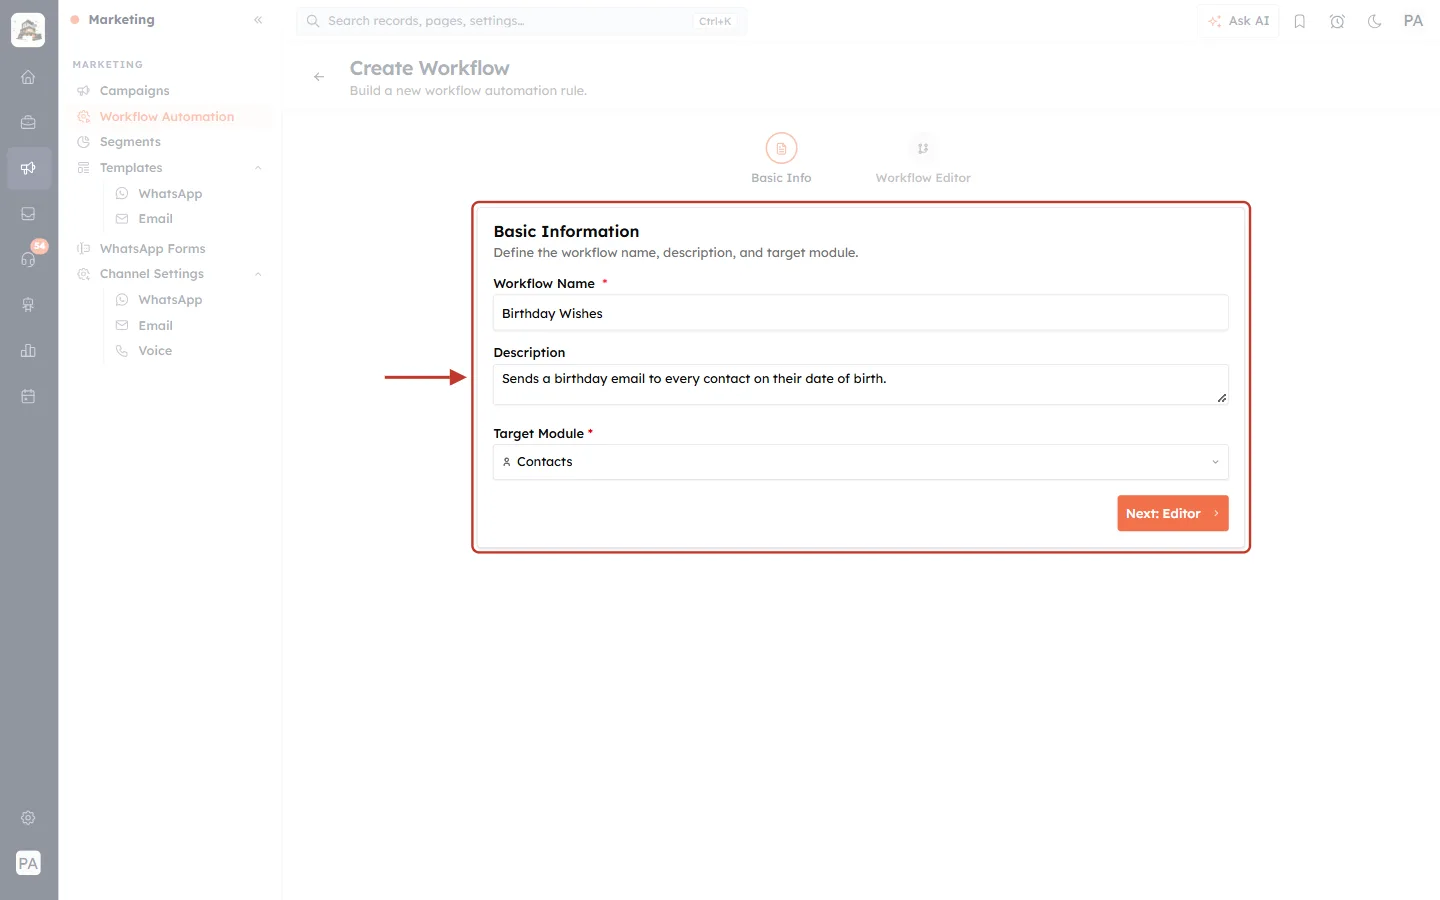Open the headset support icon with badge
The image size is (1440, 900).
(x=28, y=259)
